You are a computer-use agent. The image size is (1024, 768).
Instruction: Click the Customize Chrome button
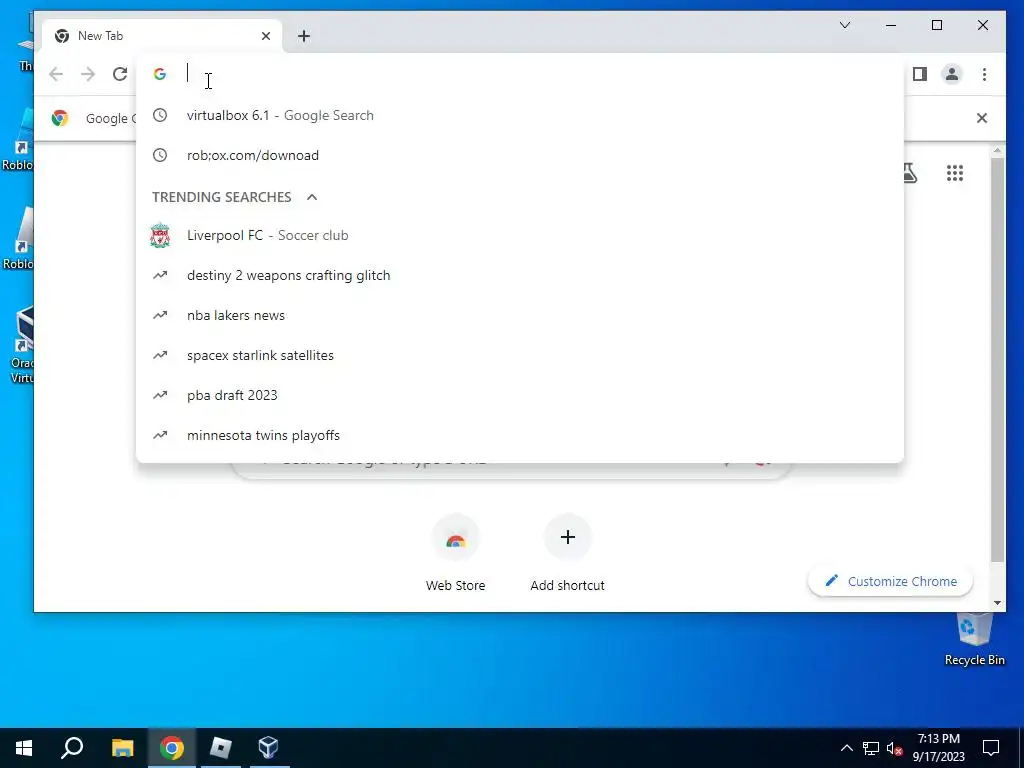coord(891,581)
